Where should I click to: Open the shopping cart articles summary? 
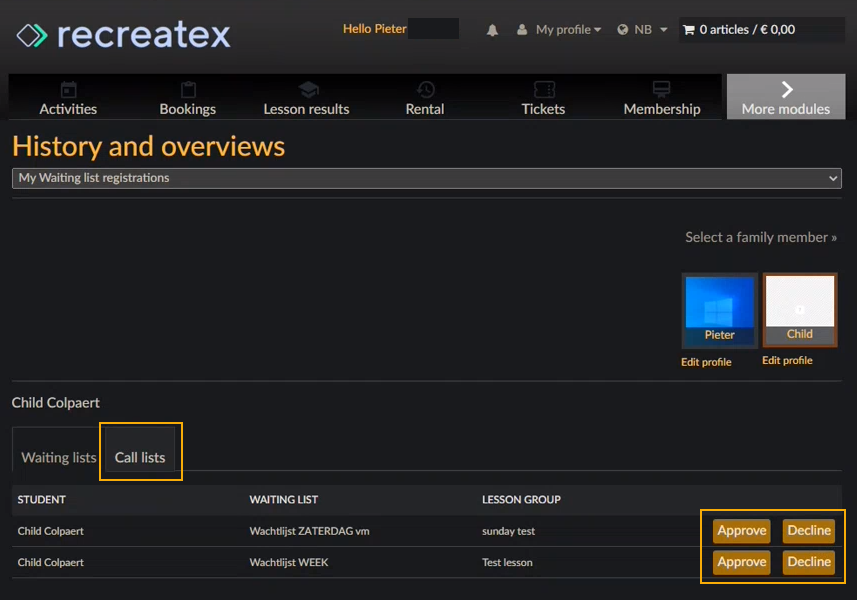tap(738, 30)
